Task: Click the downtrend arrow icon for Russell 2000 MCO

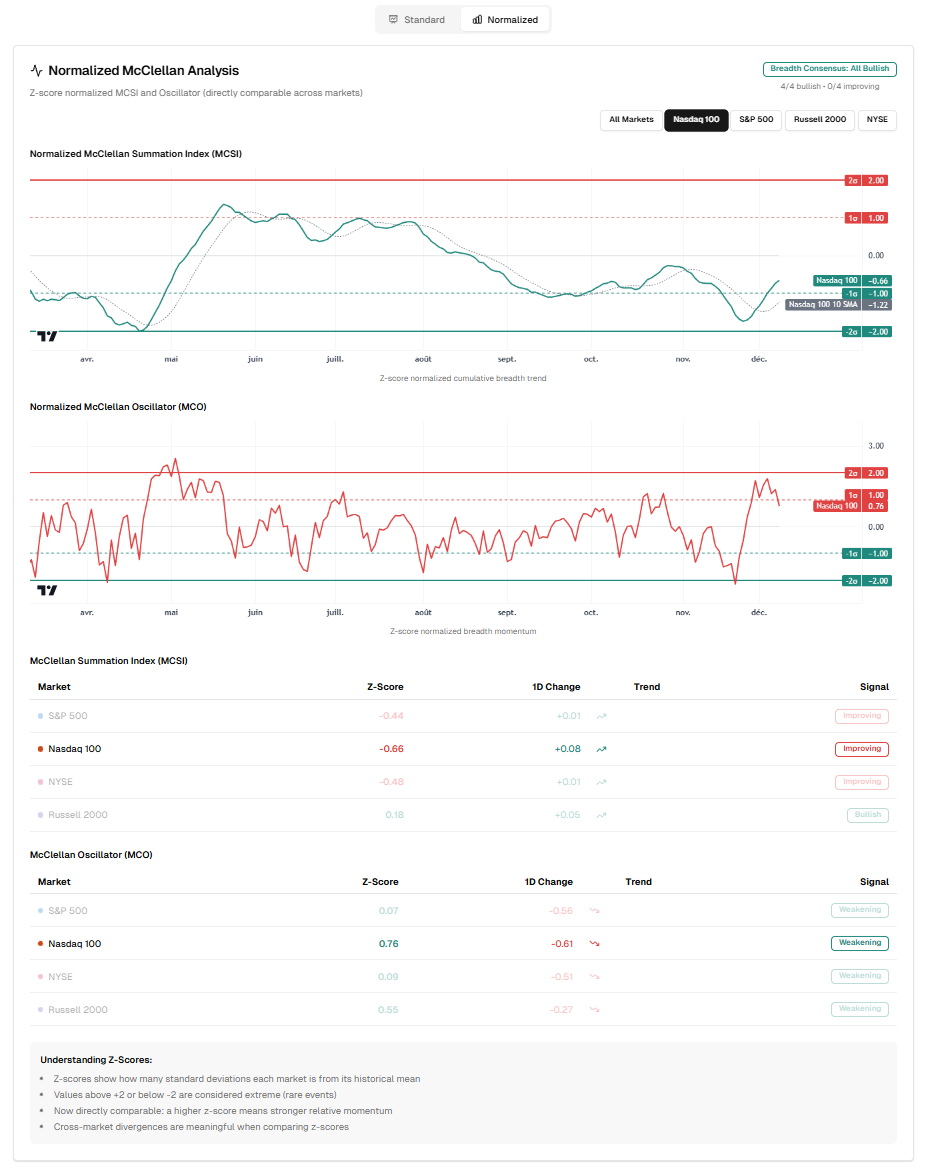Action: (595, 1009)
